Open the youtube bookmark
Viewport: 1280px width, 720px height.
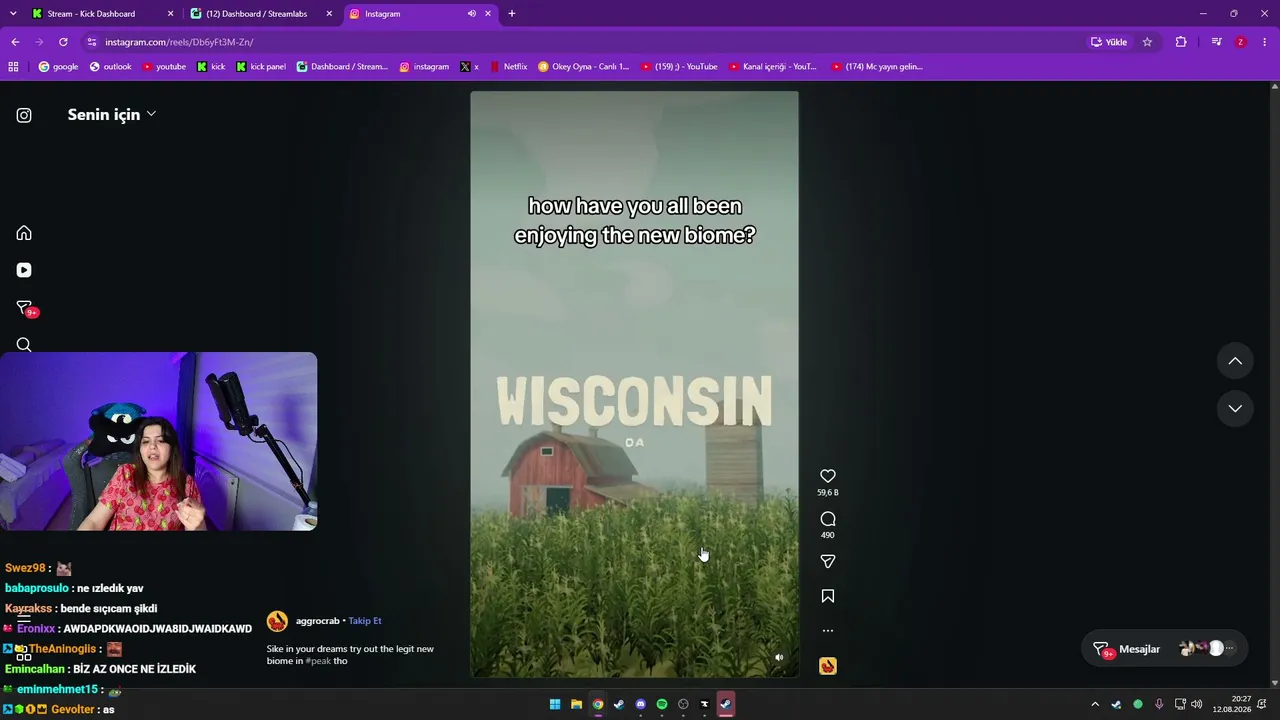(x=164, y=67)
